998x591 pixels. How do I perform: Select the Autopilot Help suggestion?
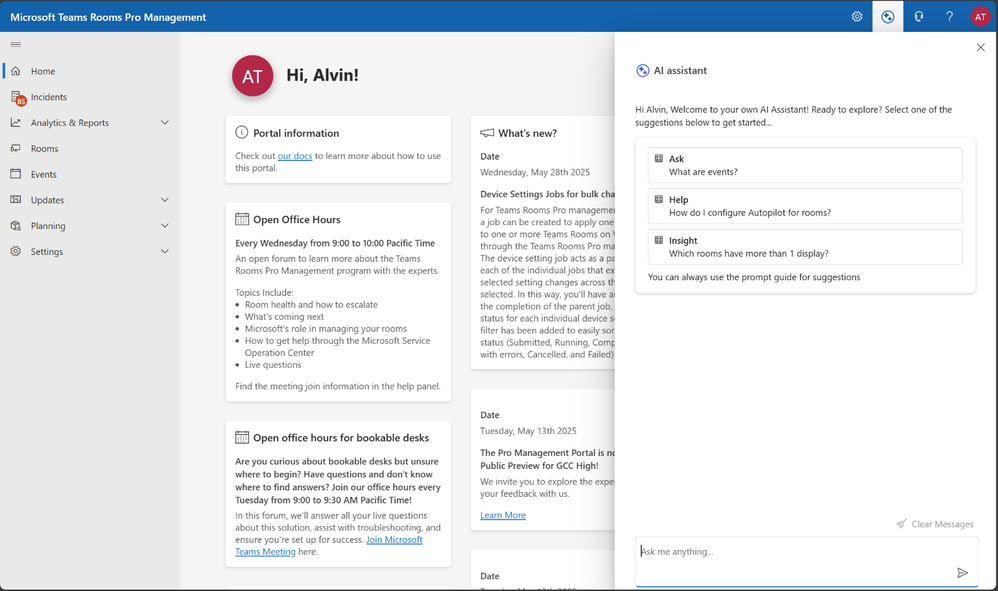coord(805,205)
